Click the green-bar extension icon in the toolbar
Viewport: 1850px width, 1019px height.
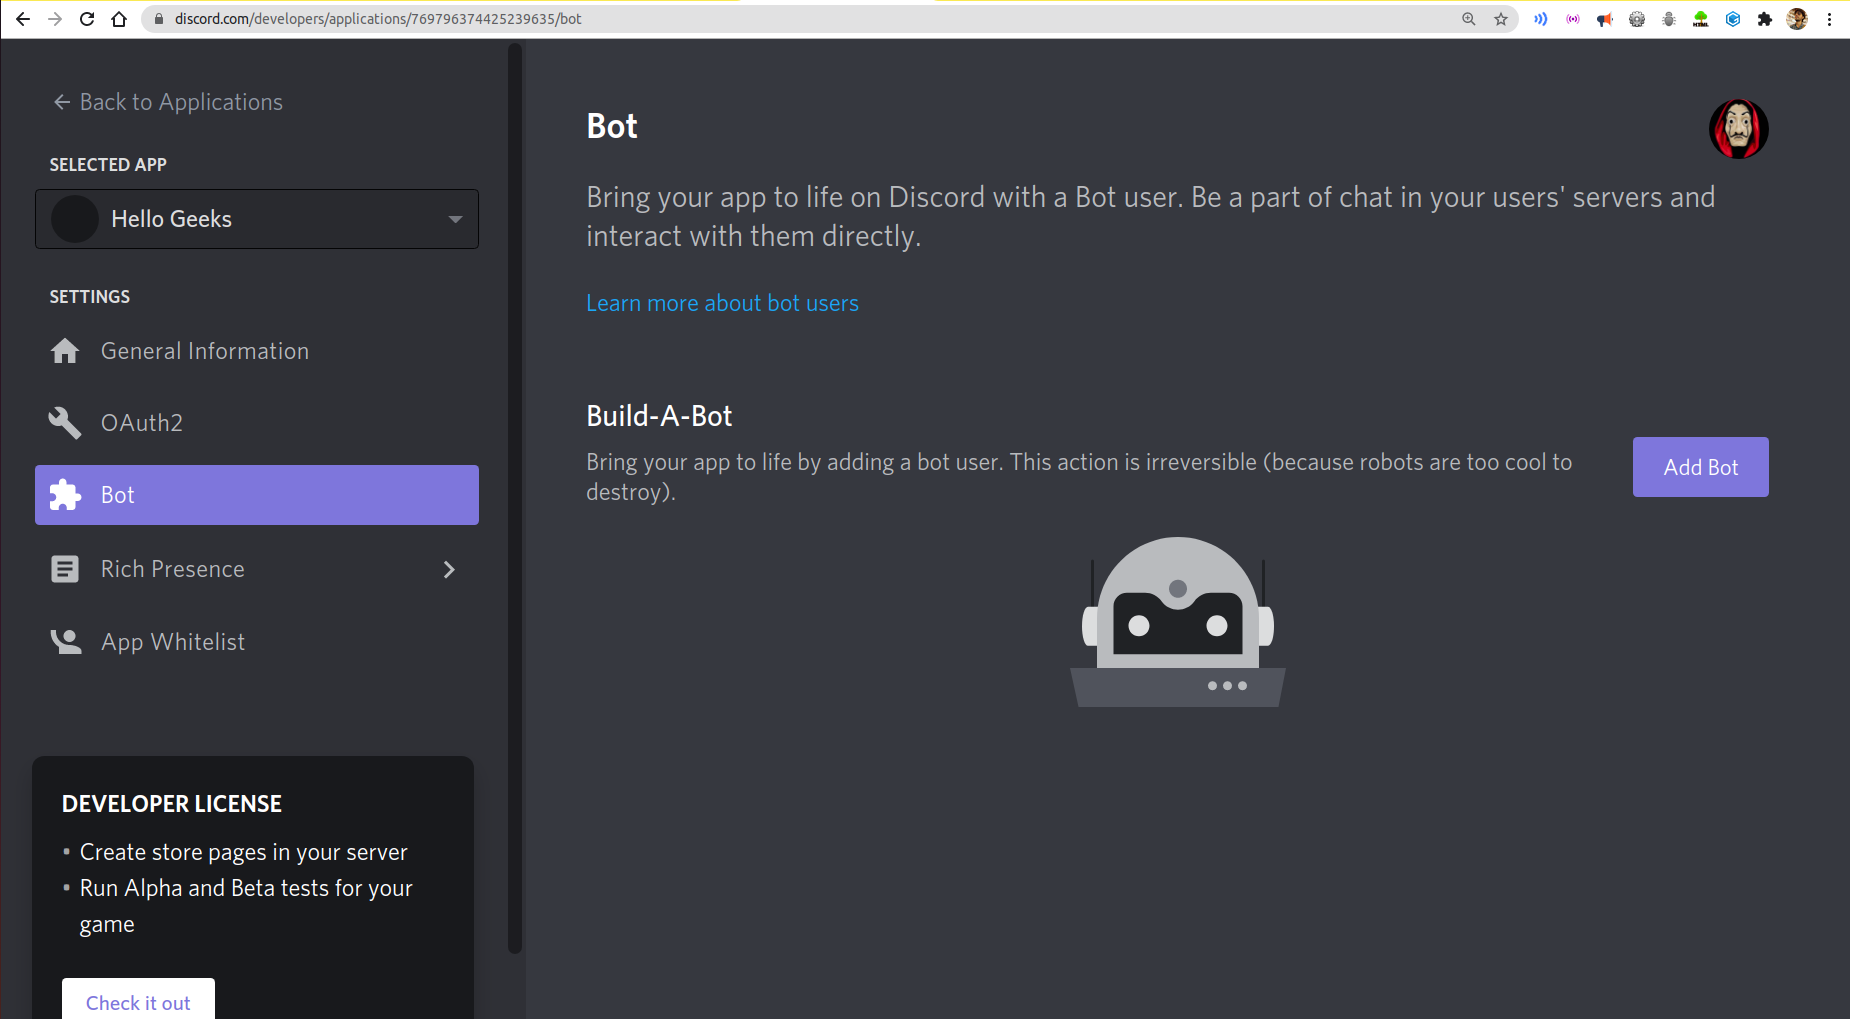point(1701,19)
